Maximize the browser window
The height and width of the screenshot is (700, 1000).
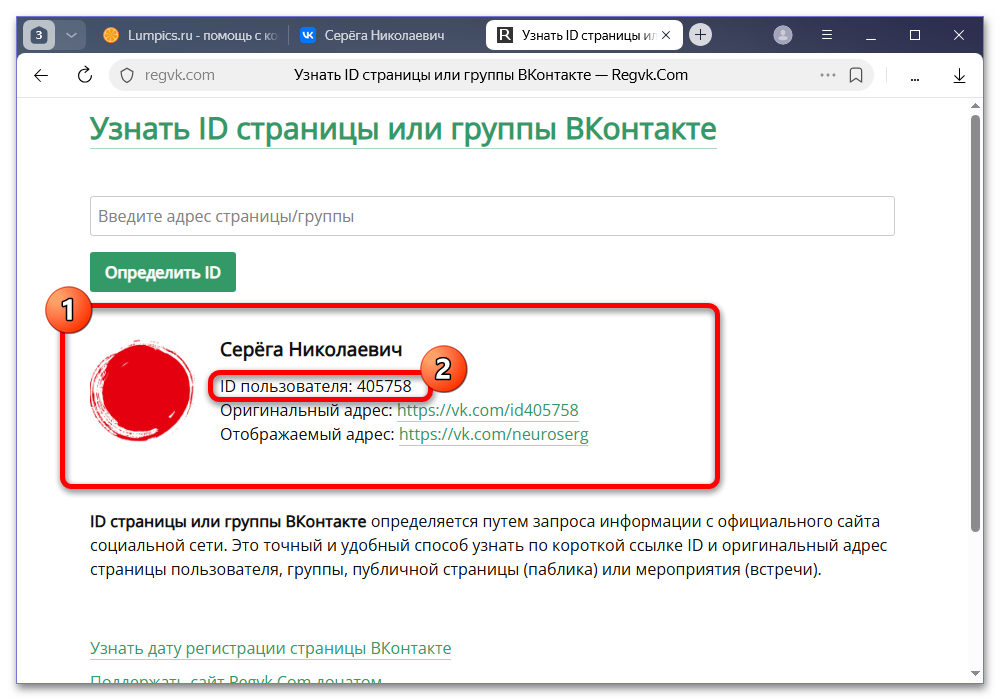915,35
